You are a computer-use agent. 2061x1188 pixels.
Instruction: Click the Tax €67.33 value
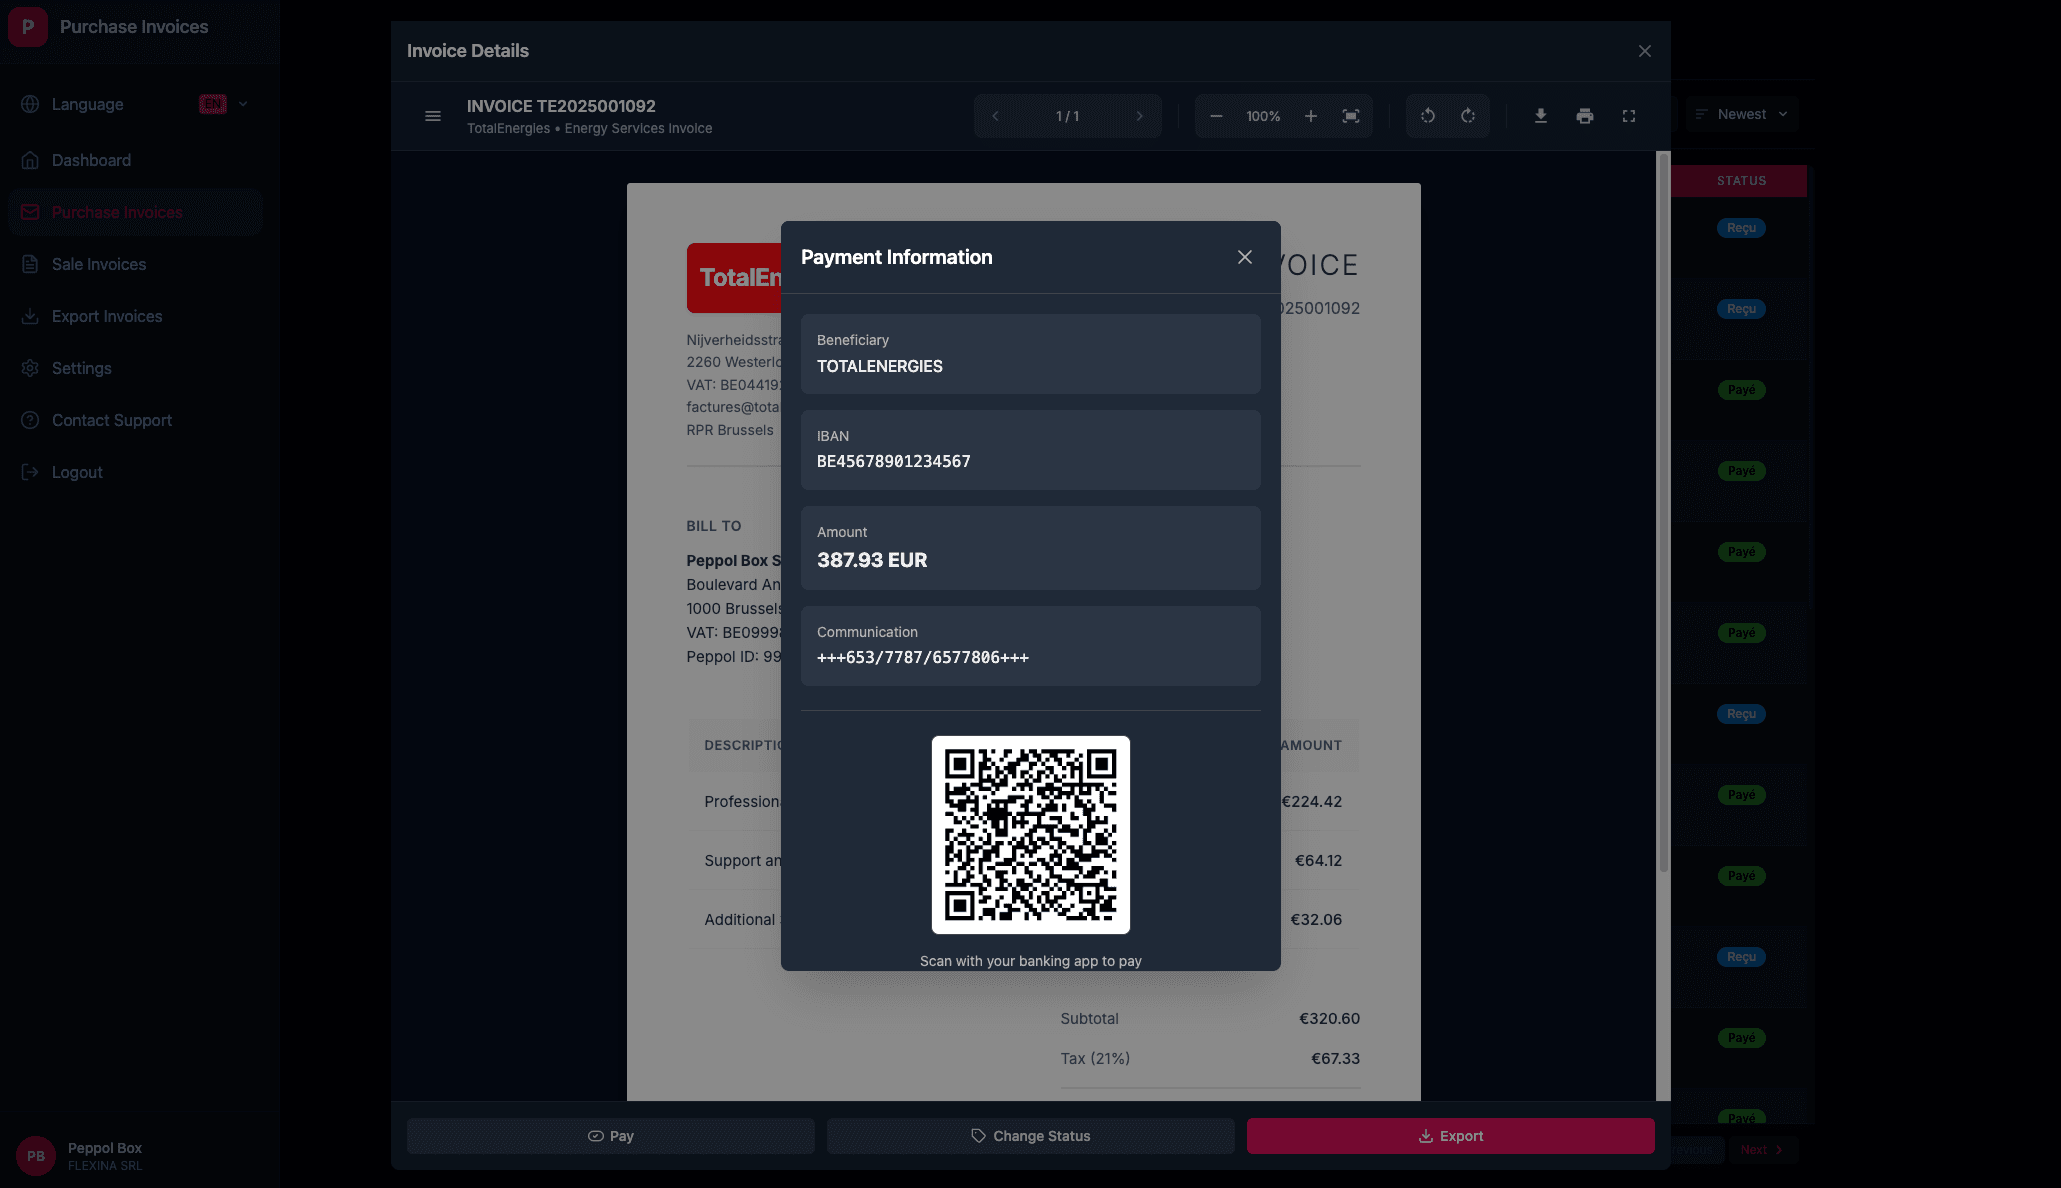point(1335,1058)
